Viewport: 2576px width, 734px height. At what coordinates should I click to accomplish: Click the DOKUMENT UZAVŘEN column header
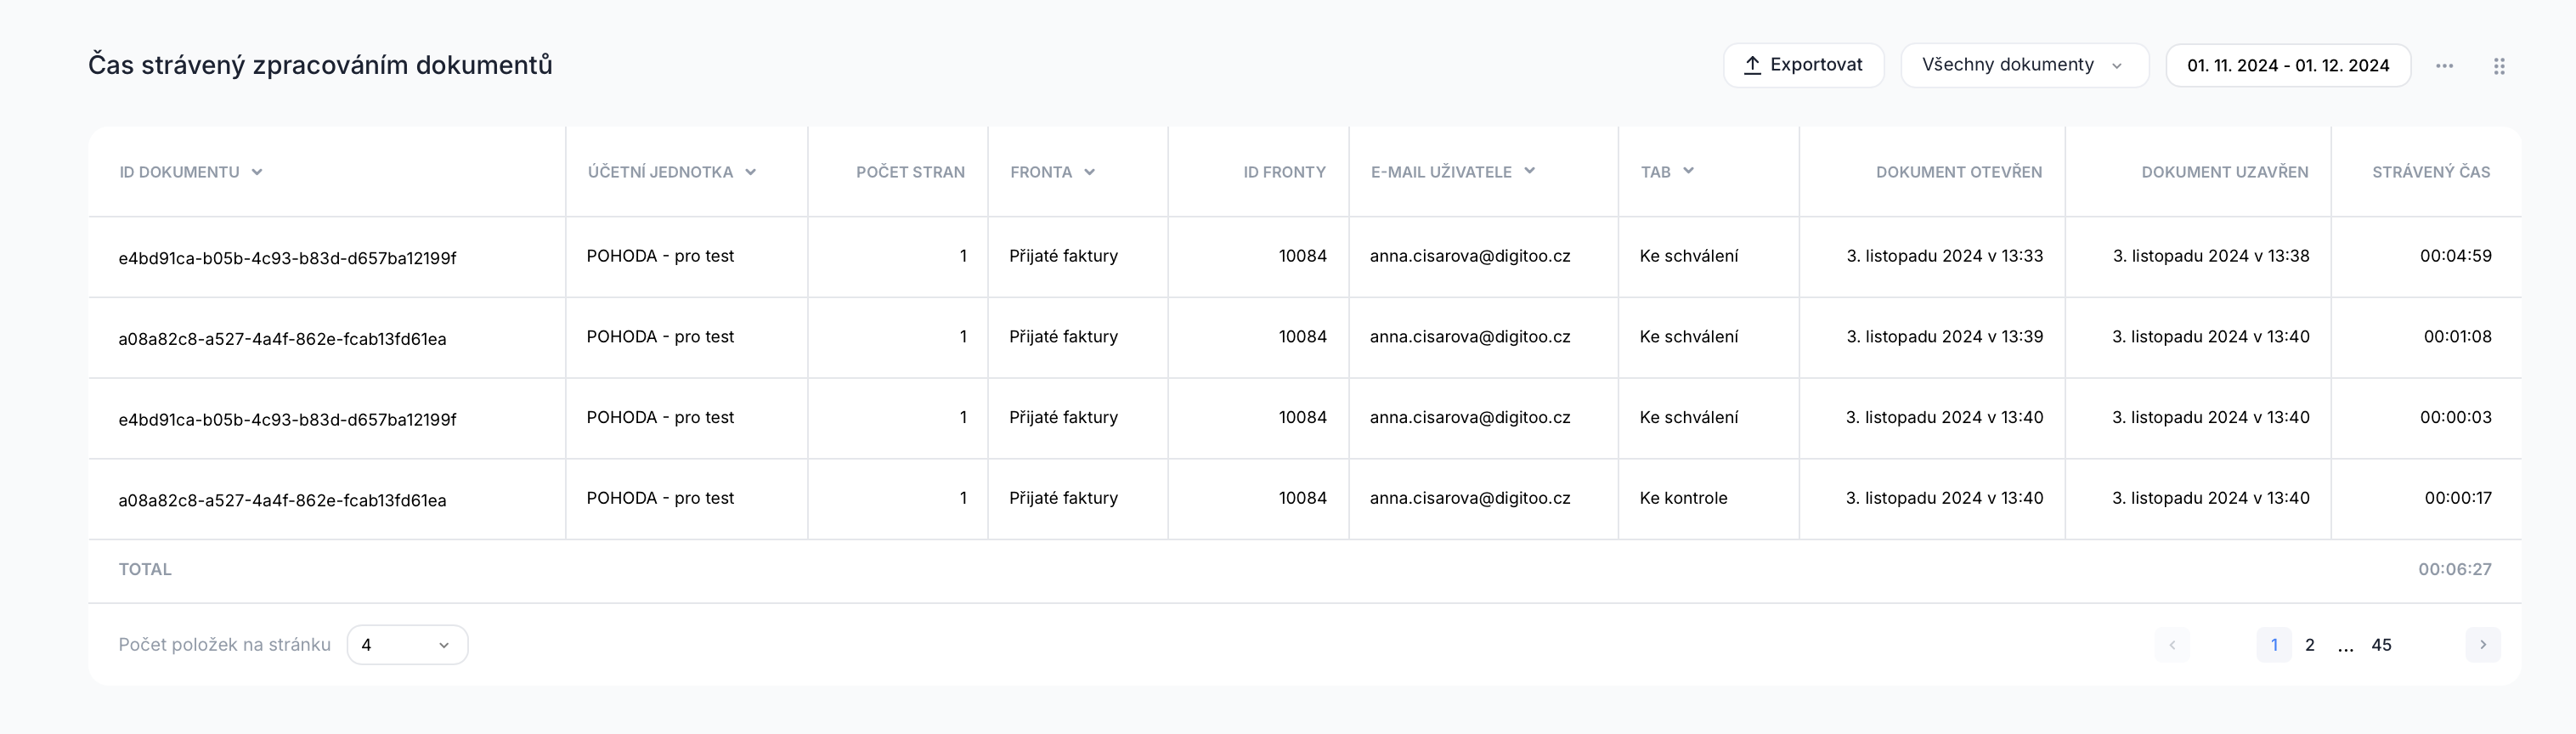(x=2225, y=172)
